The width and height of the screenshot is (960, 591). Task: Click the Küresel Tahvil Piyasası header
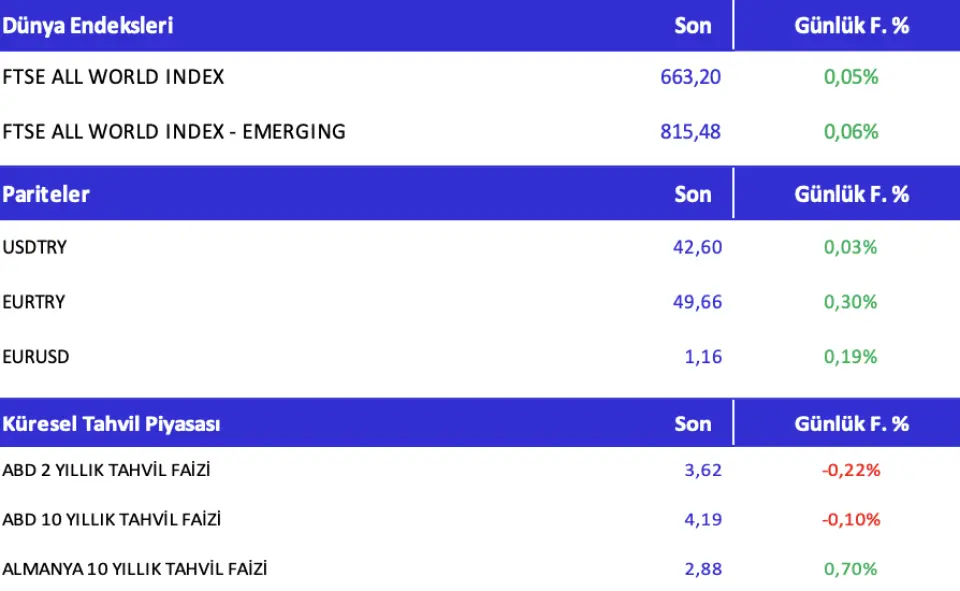pos(111,424)
